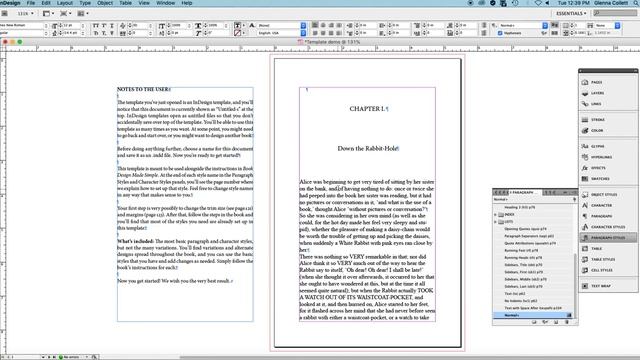The height and width of the screenshot is (360, 640).
Task: Click the create new style icon
Action: pos(556,322)
